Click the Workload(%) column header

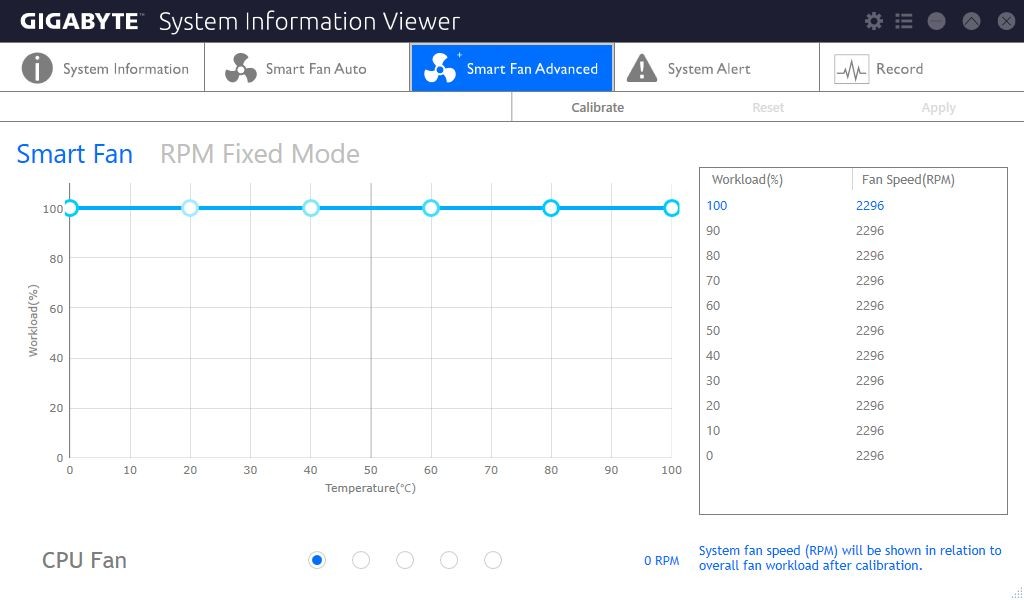coord(747,180)
